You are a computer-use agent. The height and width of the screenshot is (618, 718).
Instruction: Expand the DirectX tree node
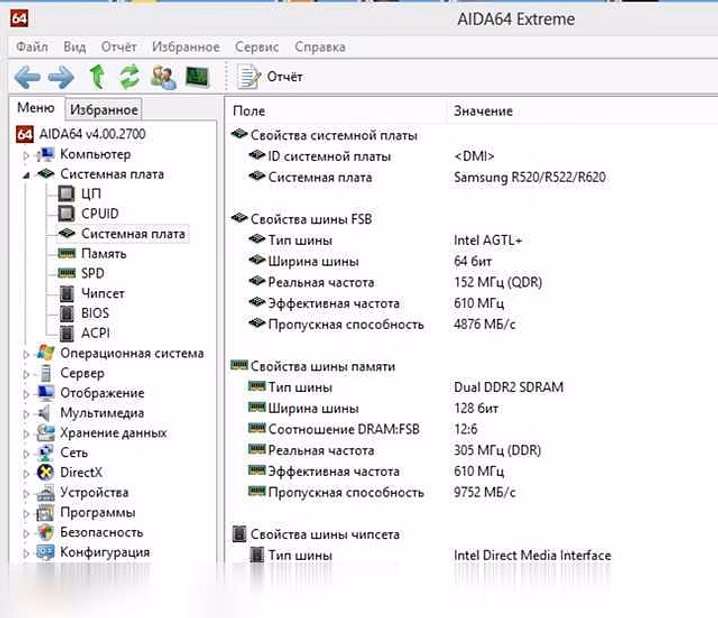coord(26,474)
